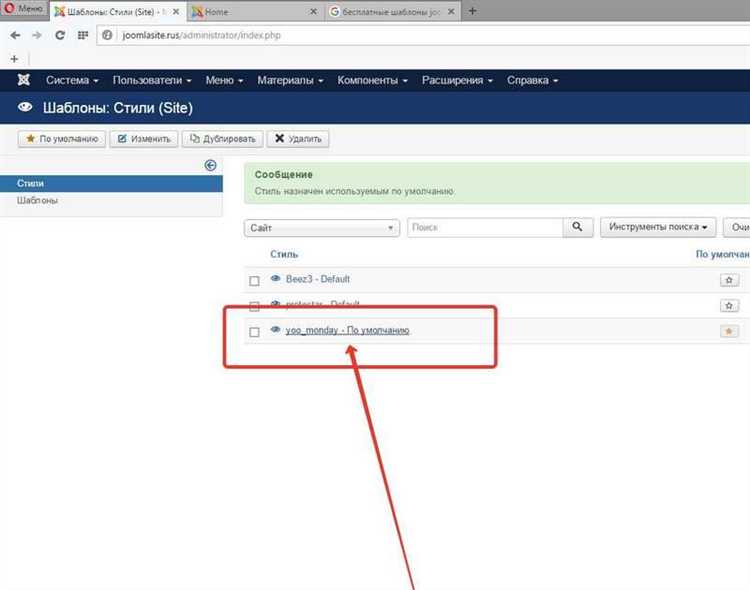The image size is (750, 590).
Task: Open the Расширения menu
Action: 457,80
